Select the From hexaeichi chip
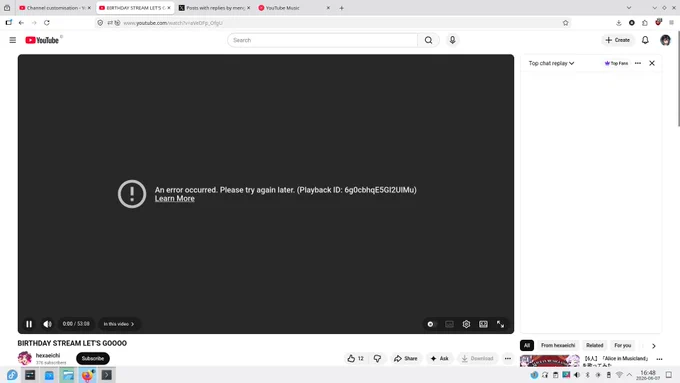This screenshot has height=383, width=680. click(558, 345)
